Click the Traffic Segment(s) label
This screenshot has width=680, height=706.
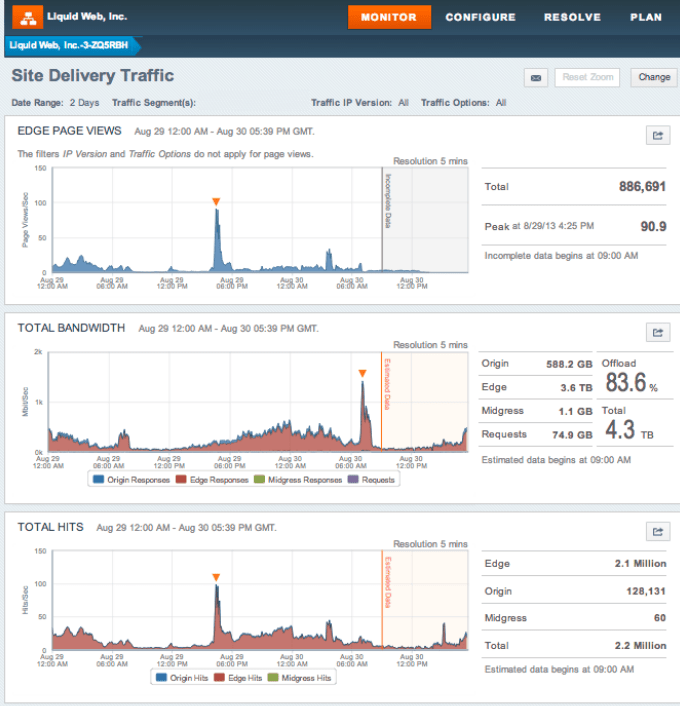pos(154,103)
